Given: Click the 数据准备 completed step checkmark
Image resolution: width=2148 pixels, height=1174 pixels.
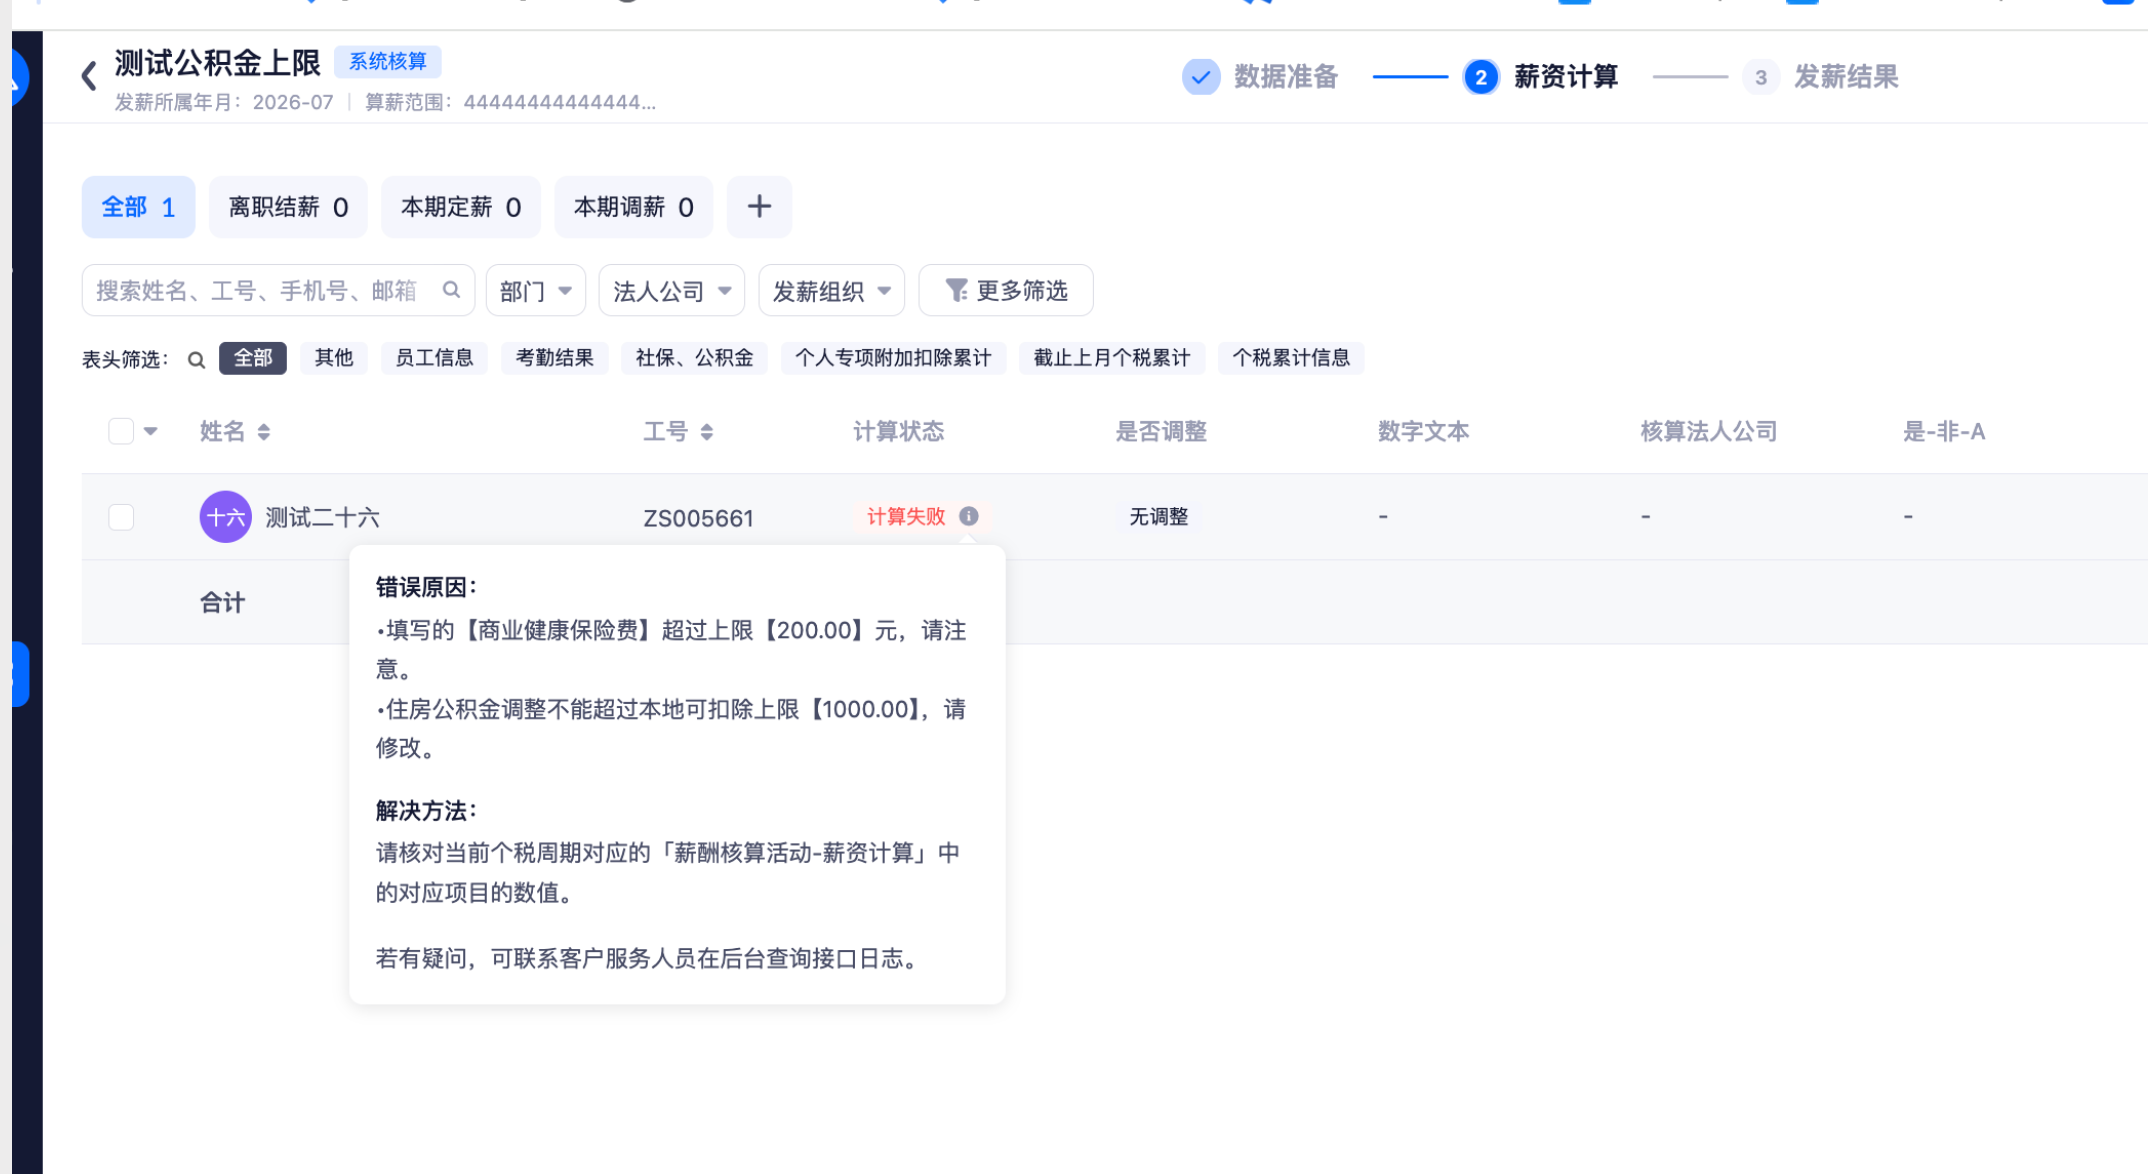Looking at the screenshot, I should 1201,77.
